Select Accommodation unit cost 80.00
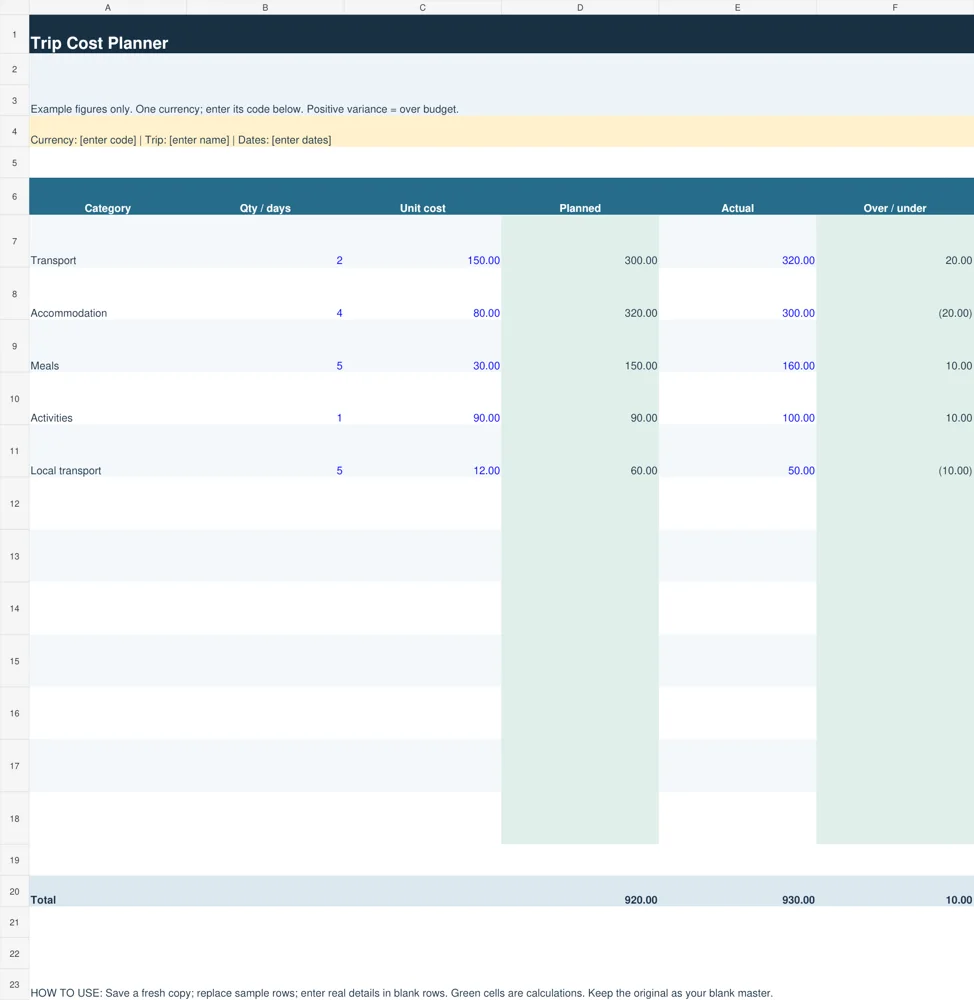This screenshot has height=1000, width=974. (x=423, y=294)
